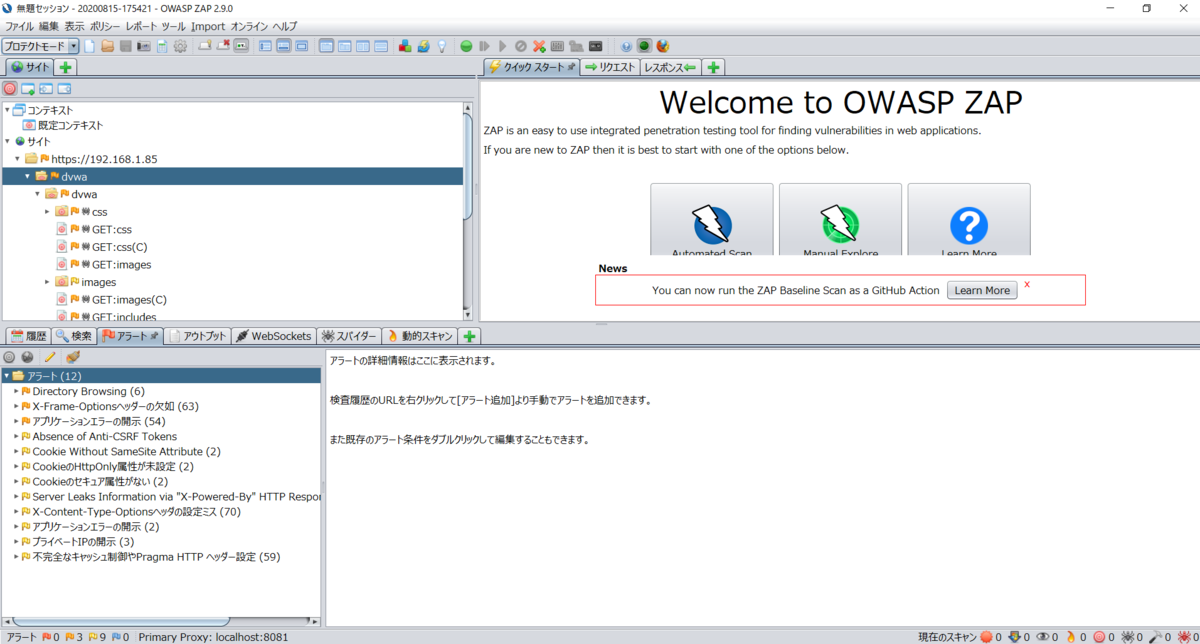Viewport: 1200px width, 644px height.
Task: Open the Import menu
Action: [208, 26]
